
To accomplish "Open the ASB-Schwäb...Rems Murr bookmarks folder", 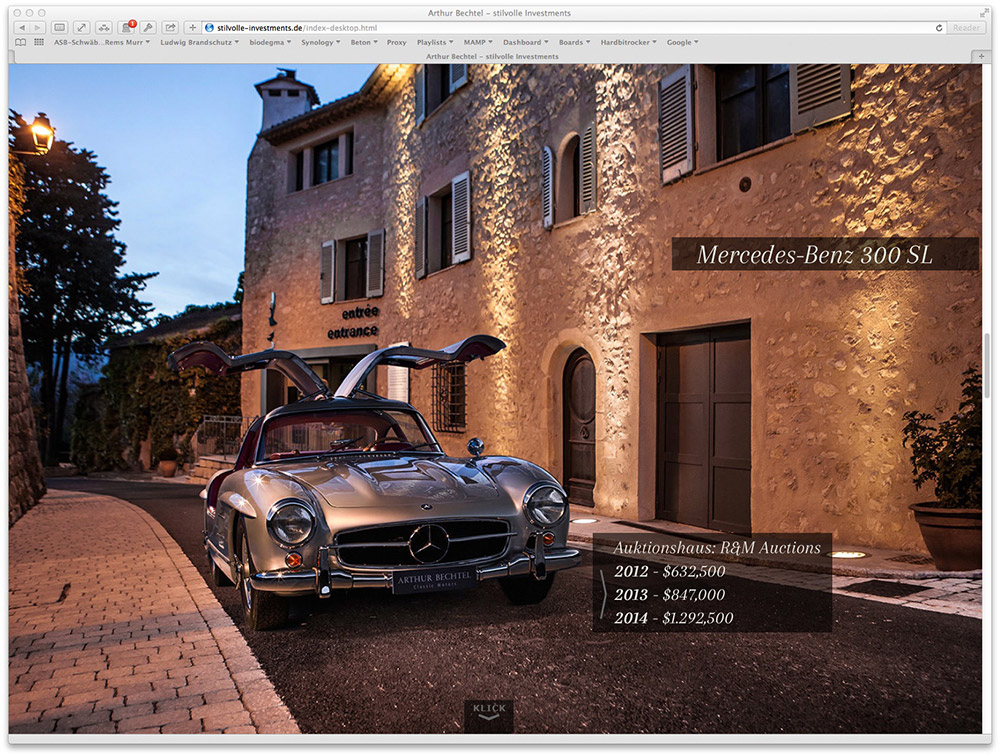I will tap(102, 42).
